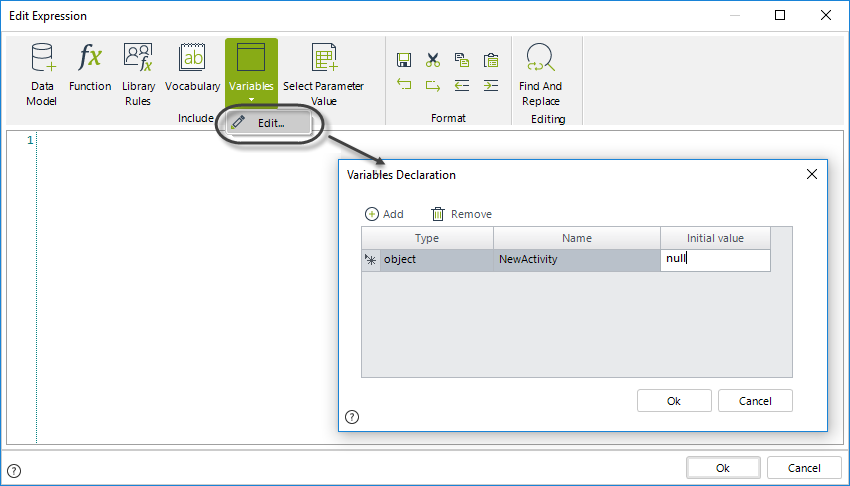Click the Copy icon in Format group
Screen dimensions: 850x486
(461, 60)
